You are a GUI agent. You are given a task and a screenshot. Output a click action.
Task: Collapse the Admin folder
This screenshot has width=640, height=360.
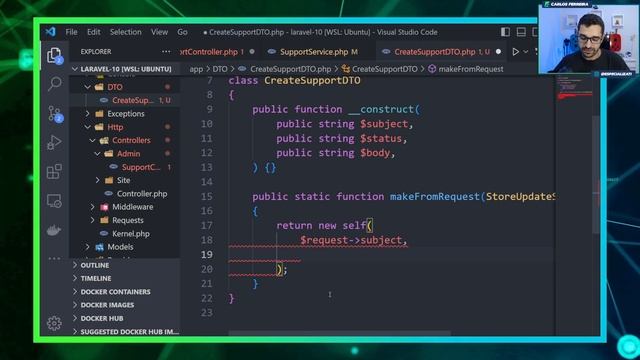(x=128, y=154)
